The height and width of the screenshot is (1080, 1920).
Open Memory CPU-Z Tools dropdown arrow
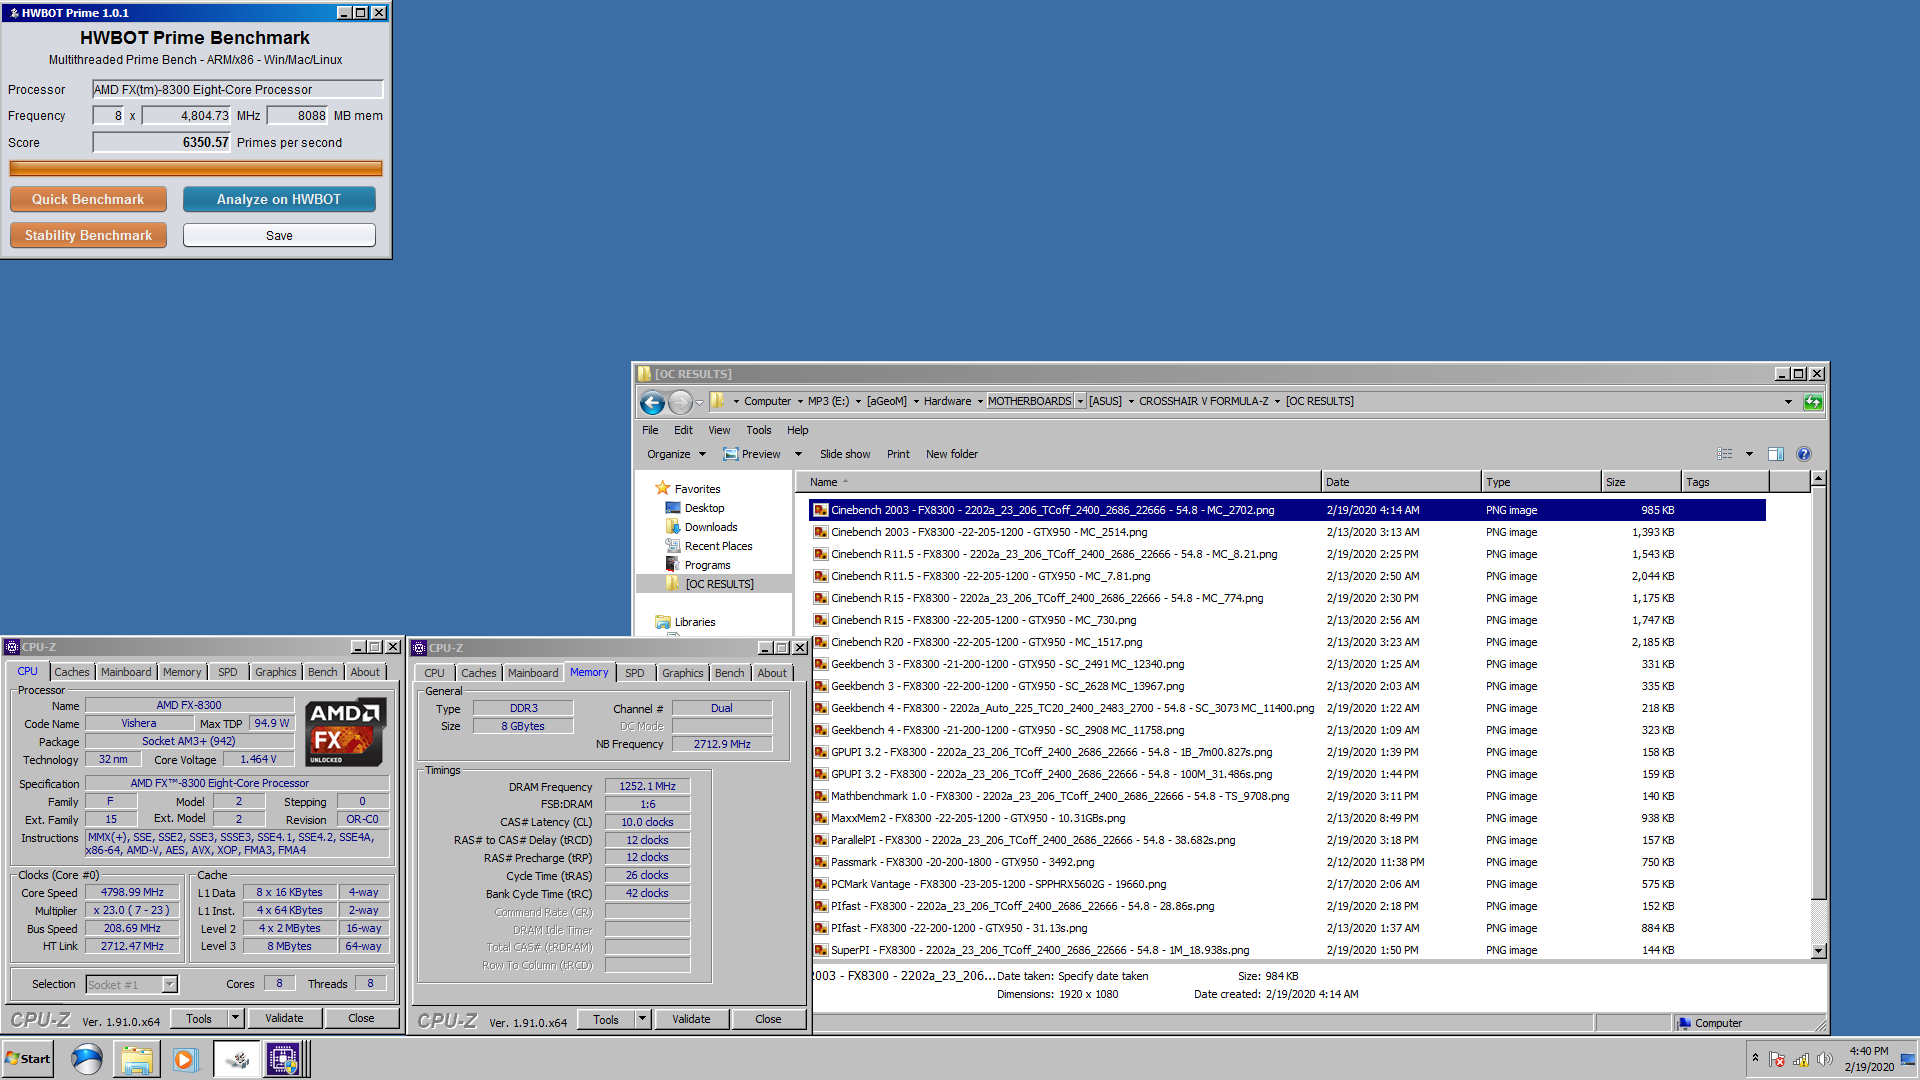point(643,1019)
